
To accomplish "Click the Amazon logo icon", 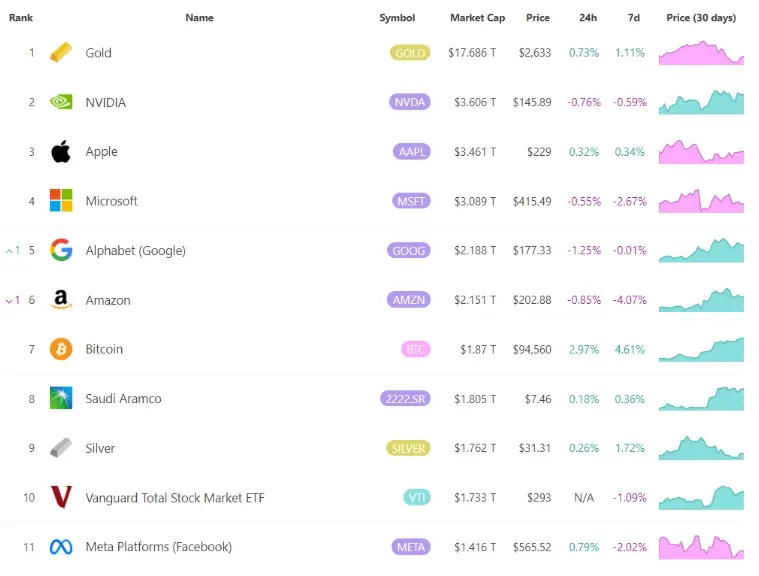I will pos(61,300).
